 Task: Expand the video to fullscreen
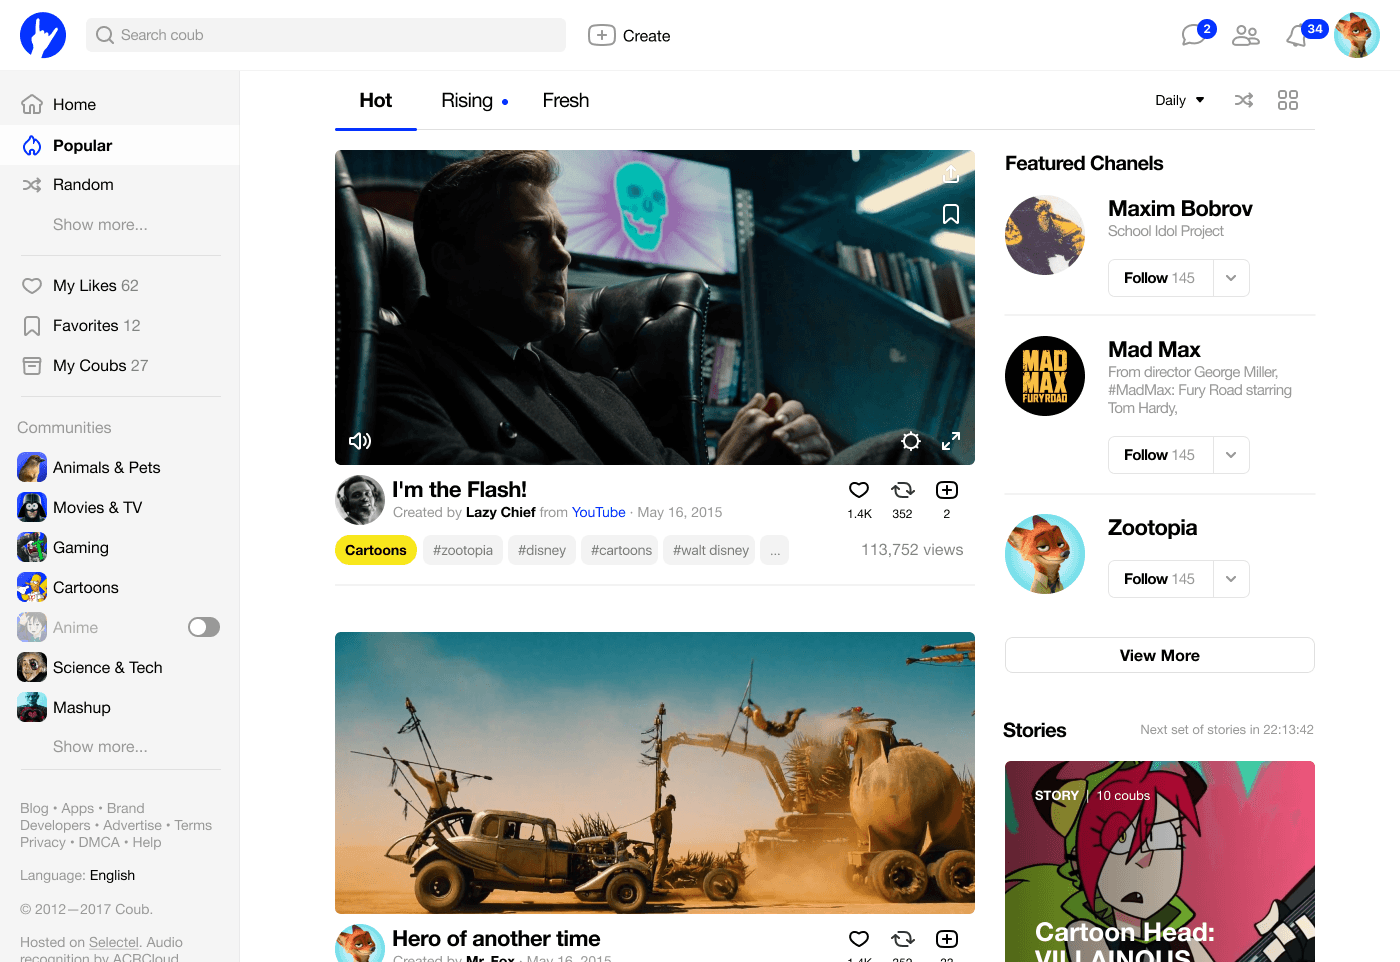click(951, 441)
